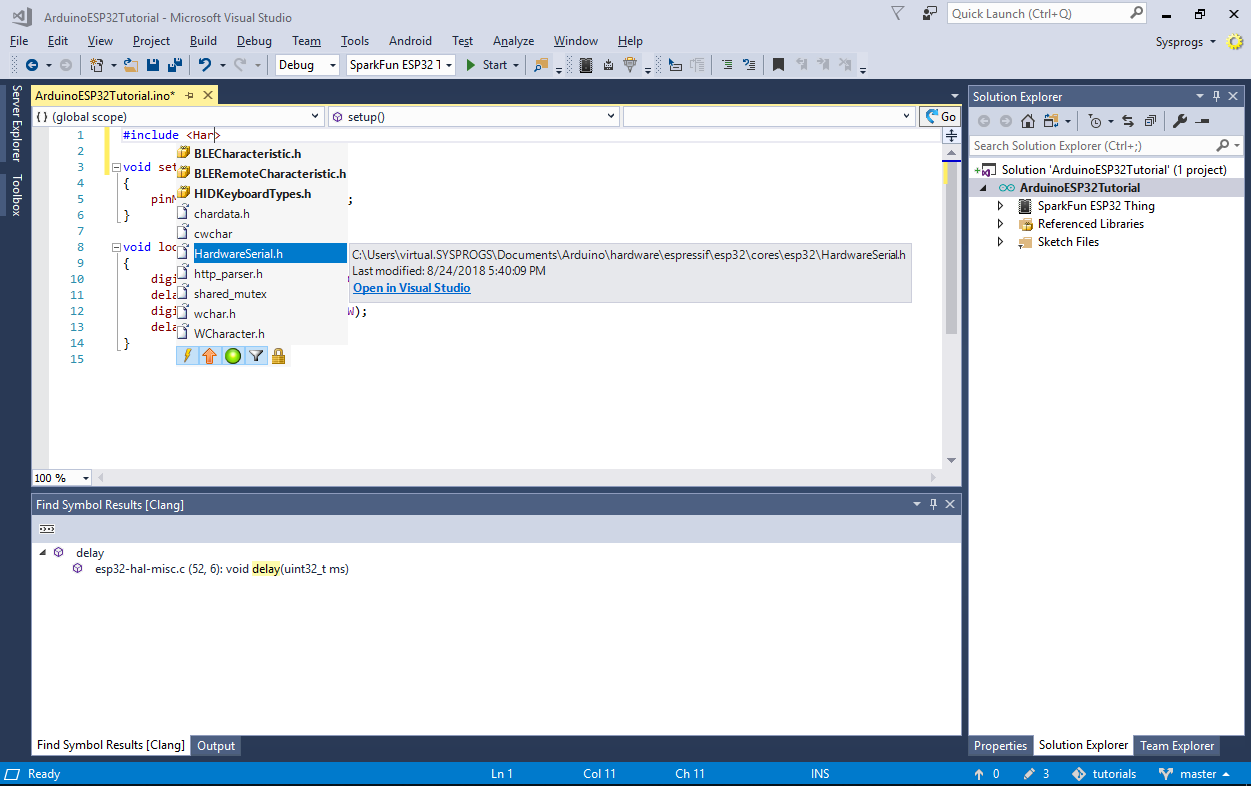Click the Comment Out Lines toolbar icon
The height and width of the screenshot is (786, 1251).
point(727,65)
